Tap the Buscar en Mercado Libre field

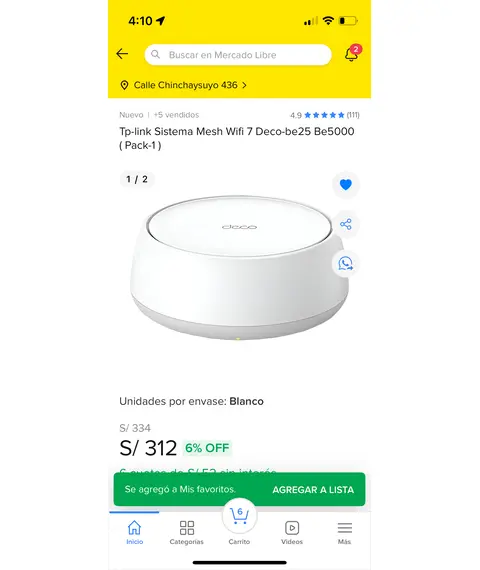click(x=238, y=55)
